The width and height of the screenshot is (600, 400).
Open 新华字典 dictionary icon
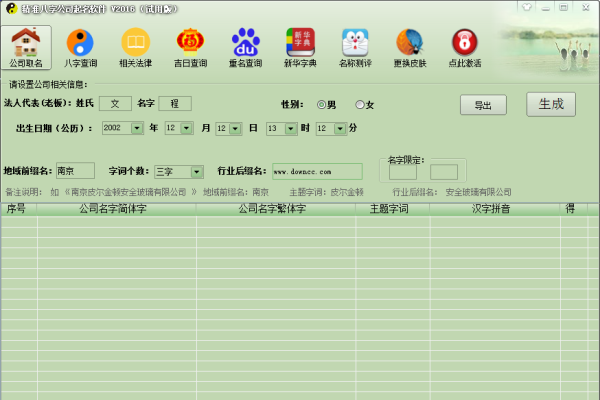click(x=300, y=47)
